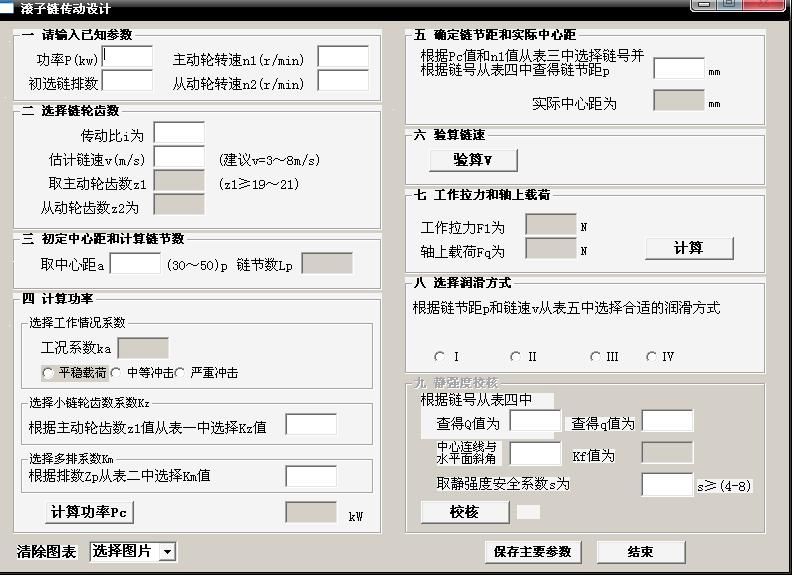Viewport: 794px width, 578px height.
Task: Select lubrication method I
Action: point(440,357)
